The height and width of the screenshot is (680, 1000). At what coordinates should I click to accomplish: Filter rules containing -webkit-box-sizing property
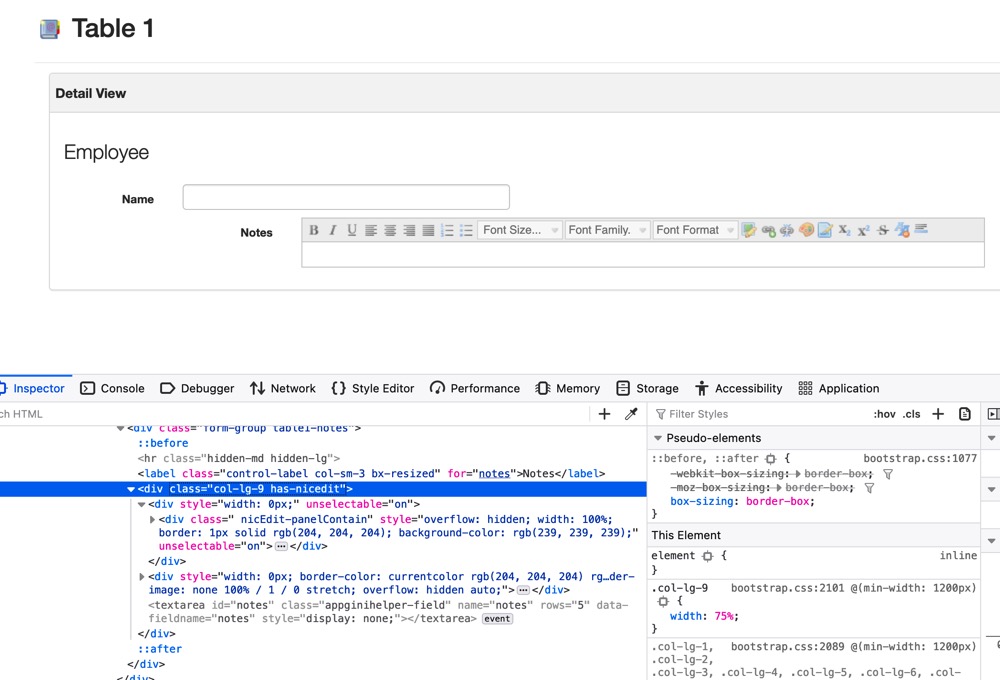coord(888,474)
